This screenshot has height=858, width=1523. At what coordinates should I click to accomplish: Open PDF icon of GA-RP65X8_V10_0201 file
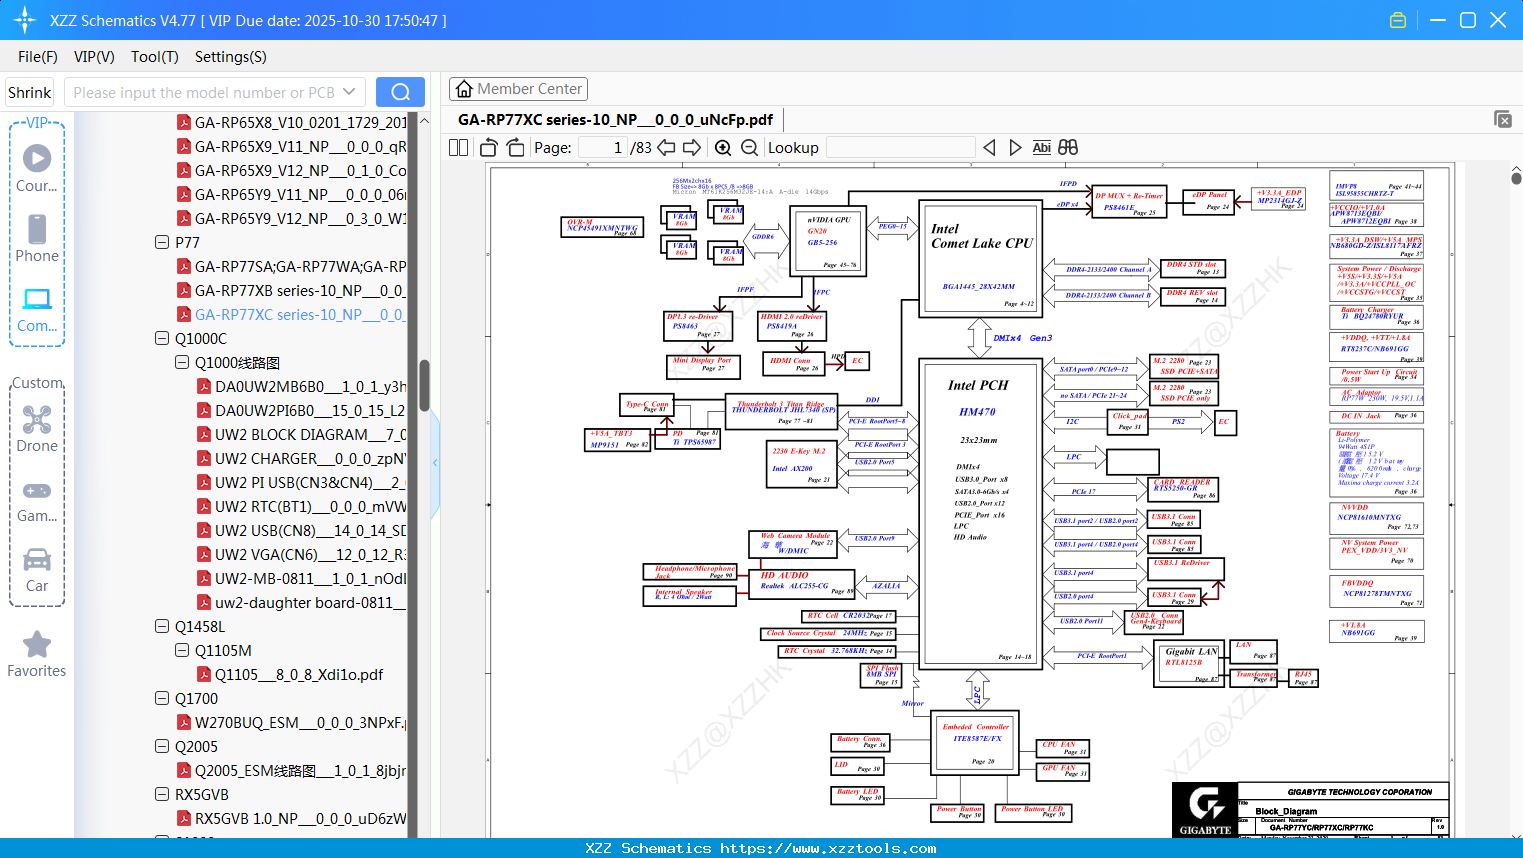pyautogui.click(x=184, y=122)
